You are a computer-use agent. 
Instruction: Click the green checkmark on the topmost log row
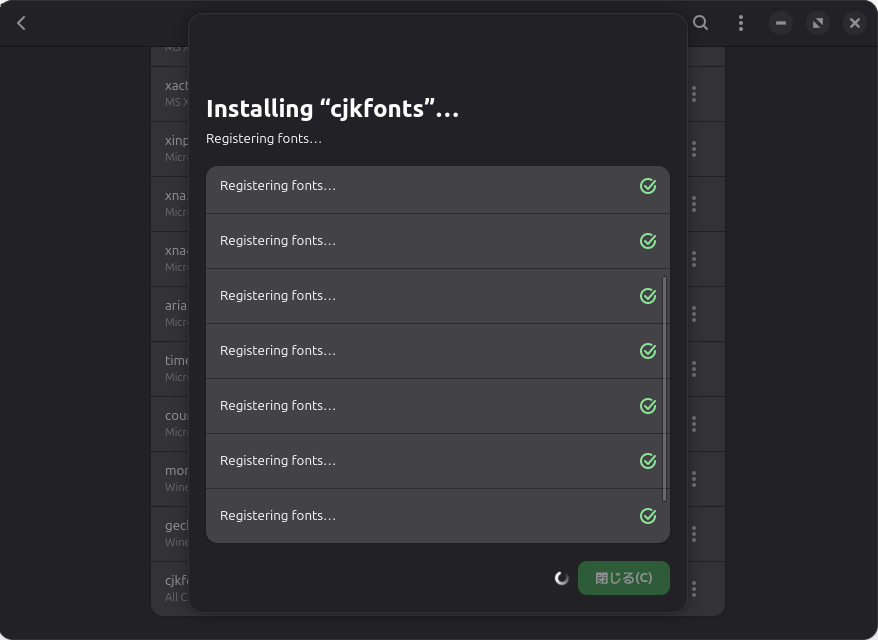(x=648, y=186)
